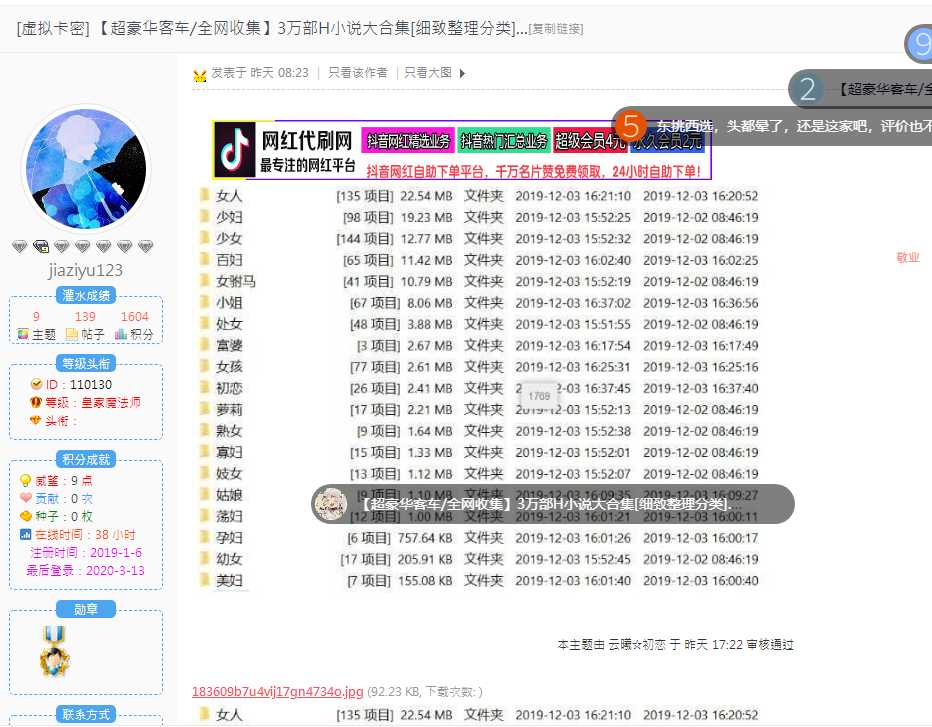This screenshot has width=932, height=727.
Task: Click the 抖音热门汇总业务 banner button
Action: pos(504,140)
